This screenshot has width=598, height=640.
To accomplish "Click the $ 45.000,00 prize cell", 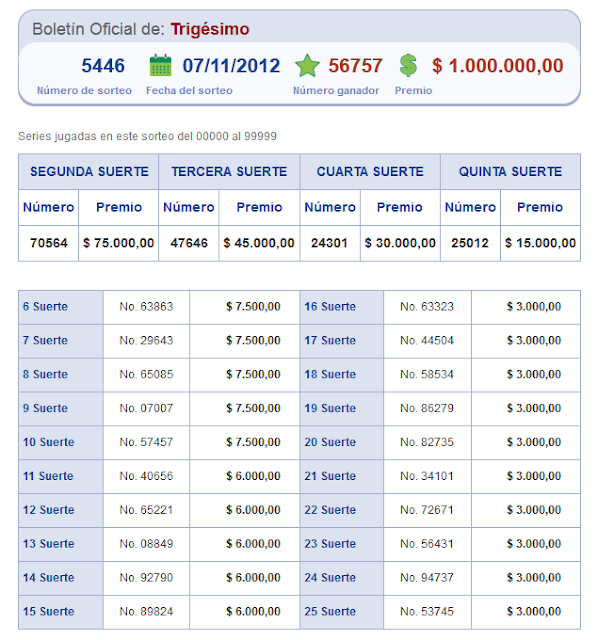I will (x=259, y=243).
